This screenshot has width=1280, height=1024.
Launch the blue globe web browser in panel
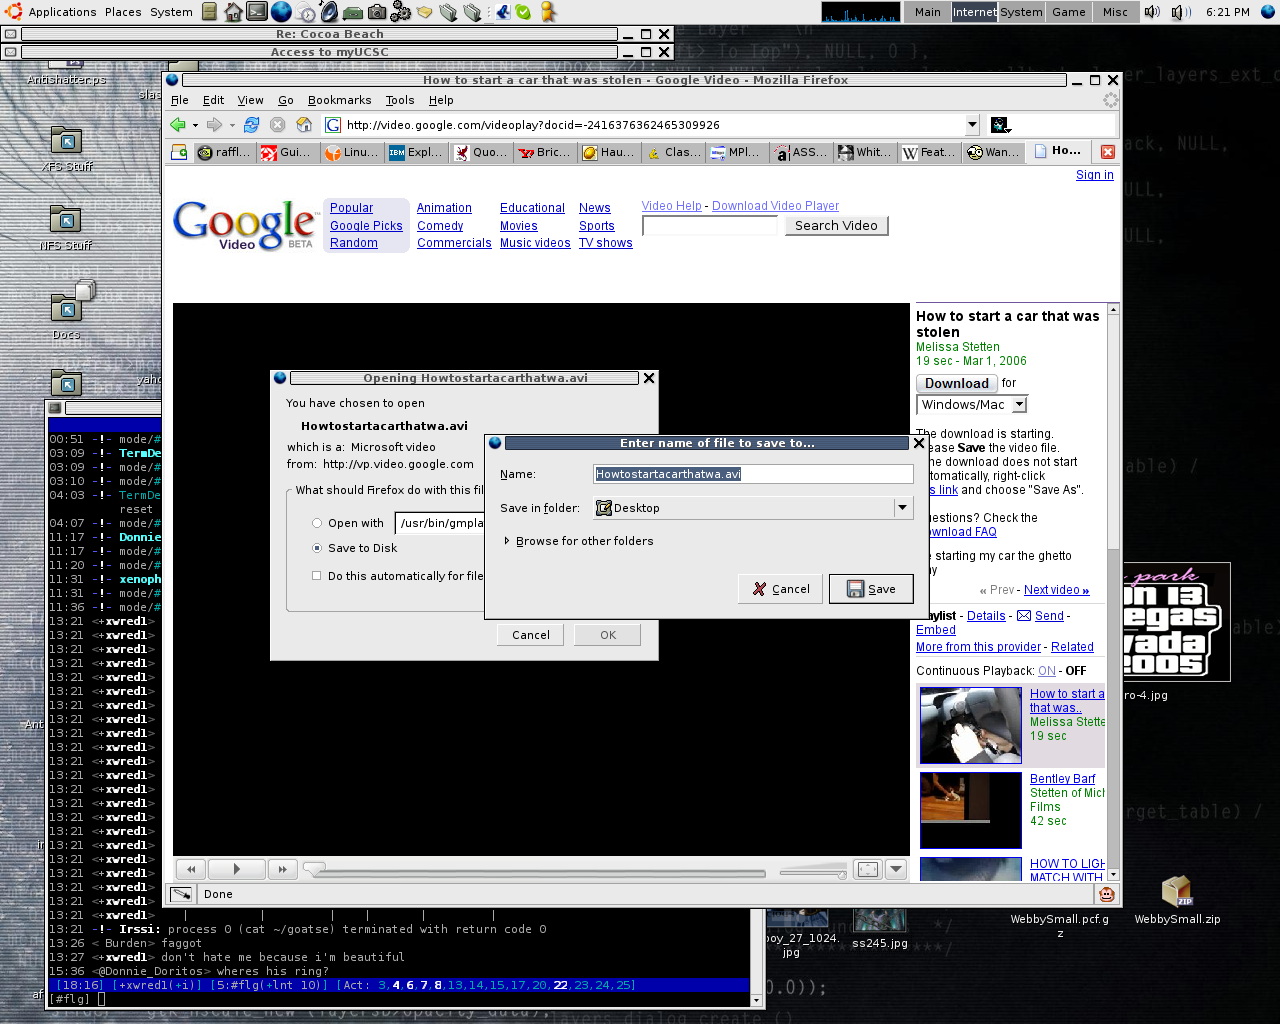[281, 12]
